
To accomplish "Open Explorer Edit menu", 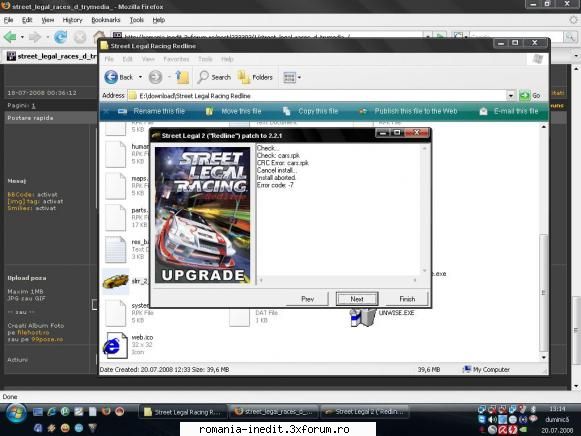I will 127,59.
